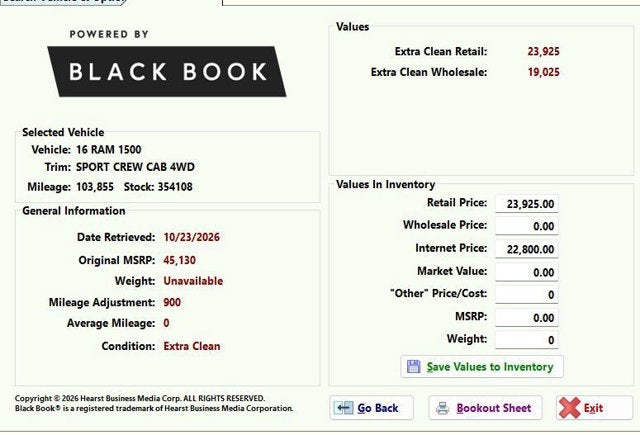Click the Mileage Adjustment value 900
The height and width of the screenshot is (435, 640).
pos(172,302)
